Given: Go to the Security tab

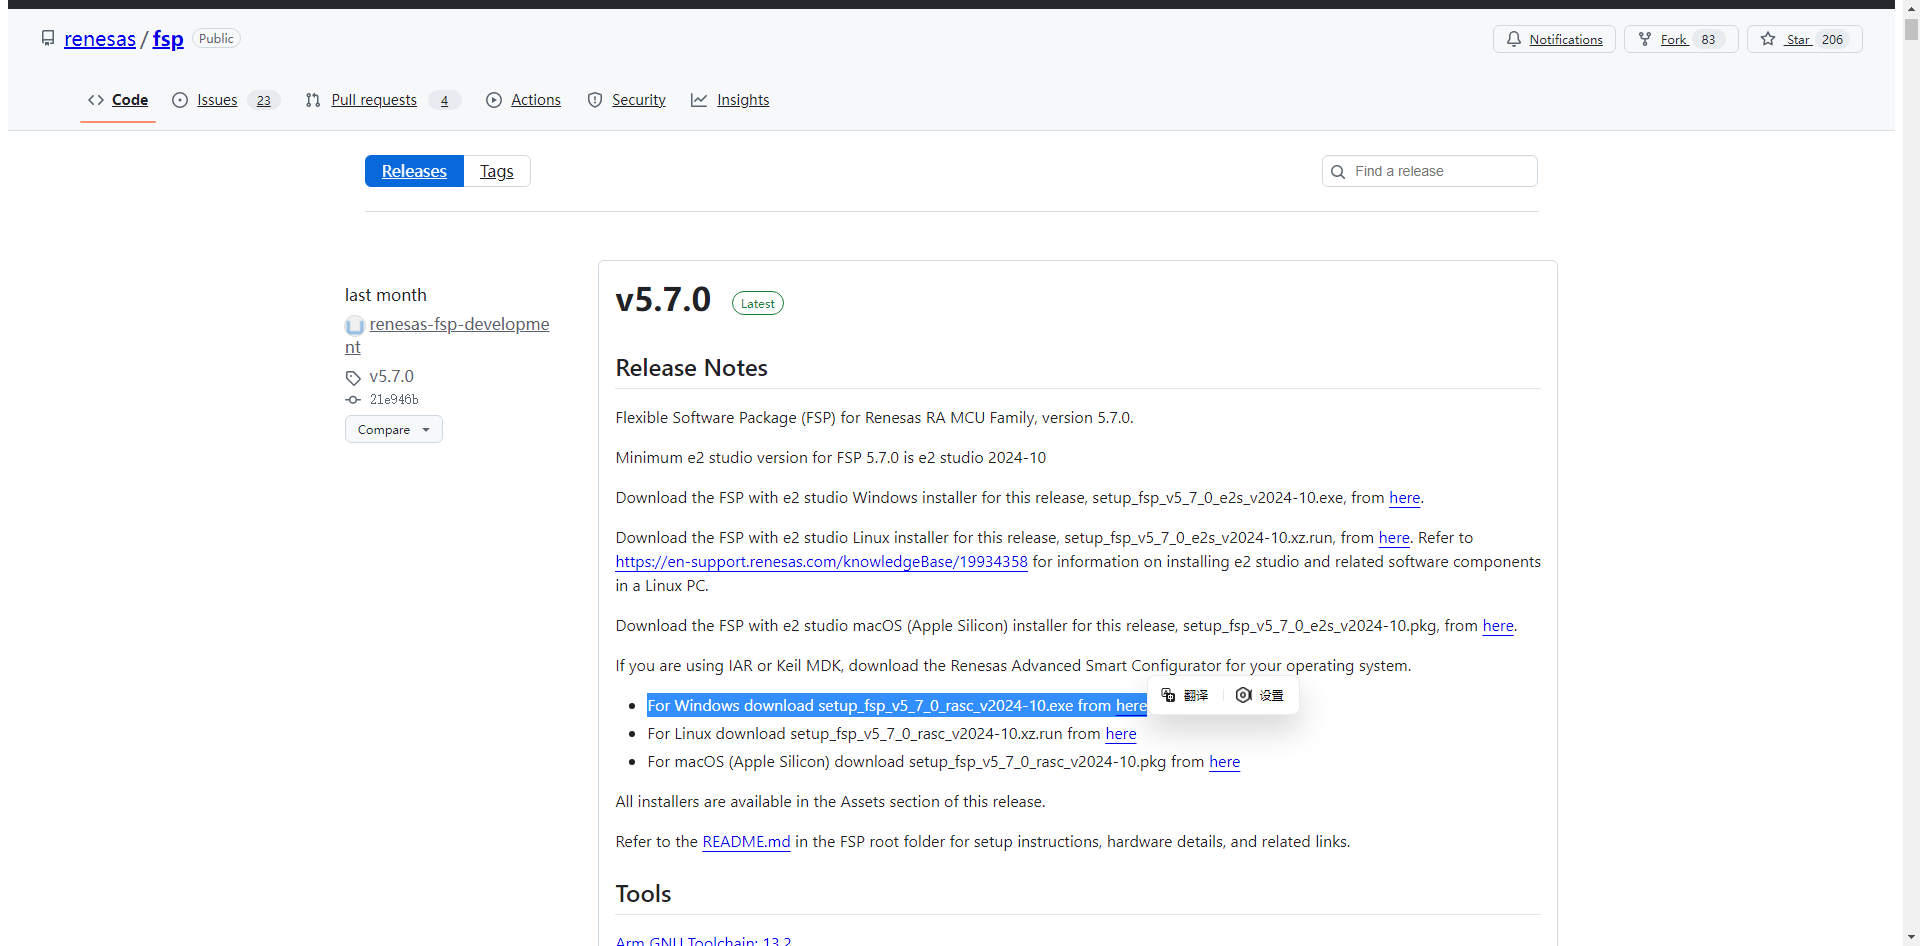Looking at the screenshot, I should point(638,100).
